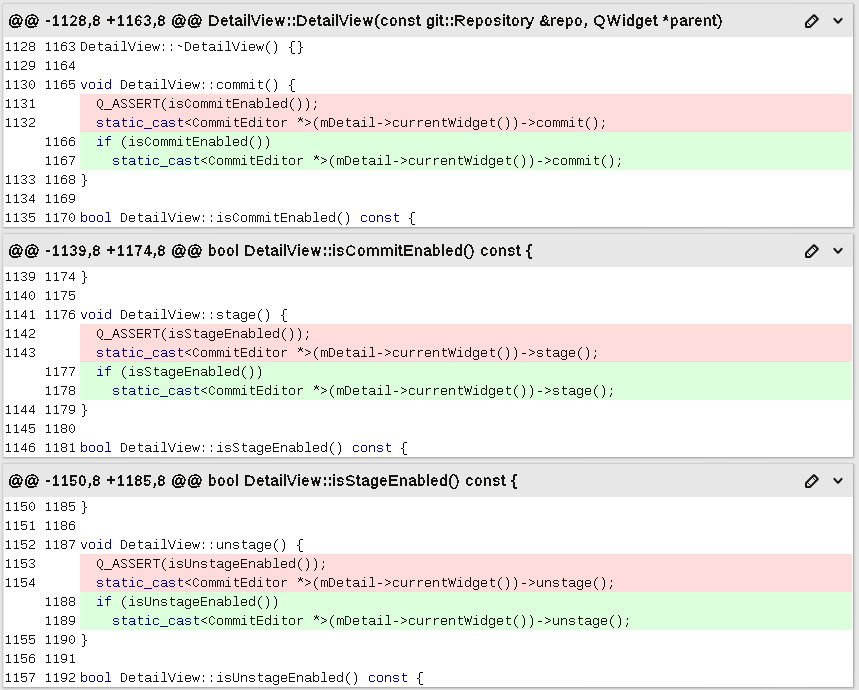Click new line number 1177
Viewport: 859px width, 690px height.
tap(60, 372)
